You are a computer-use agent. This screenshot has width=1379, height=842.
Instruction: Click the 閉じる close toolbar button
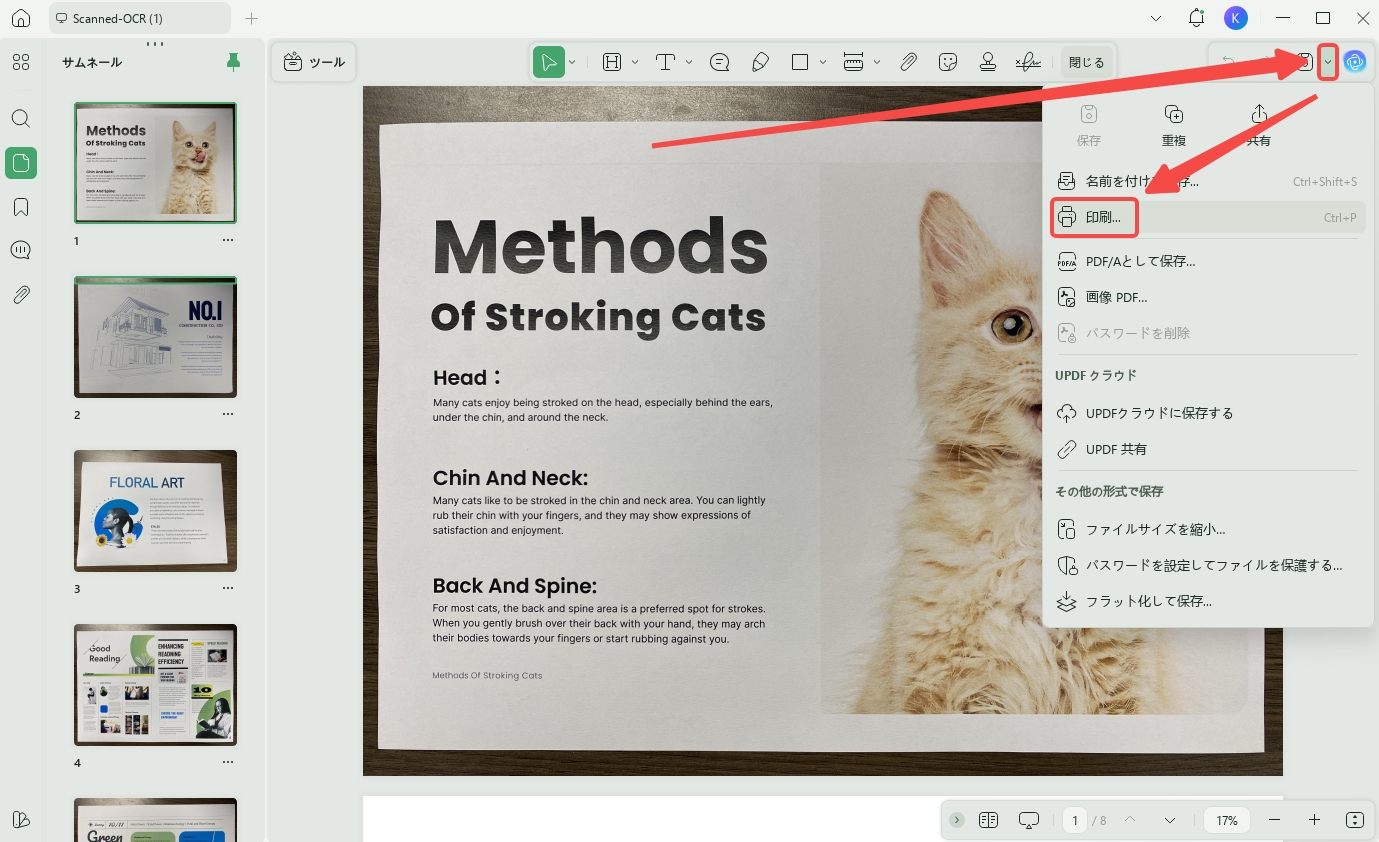click(1087, 62)
